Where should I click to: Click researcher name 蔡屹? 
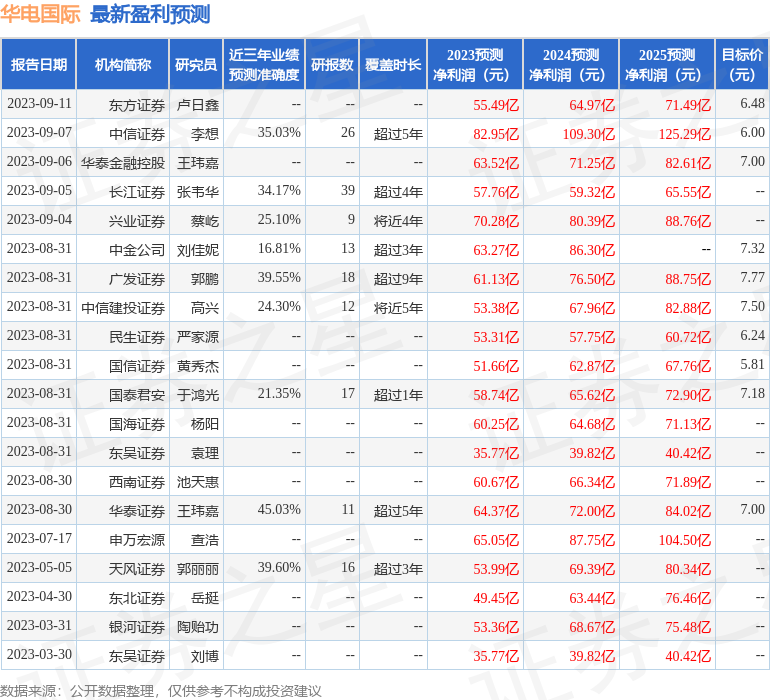[x=205, y=221]
